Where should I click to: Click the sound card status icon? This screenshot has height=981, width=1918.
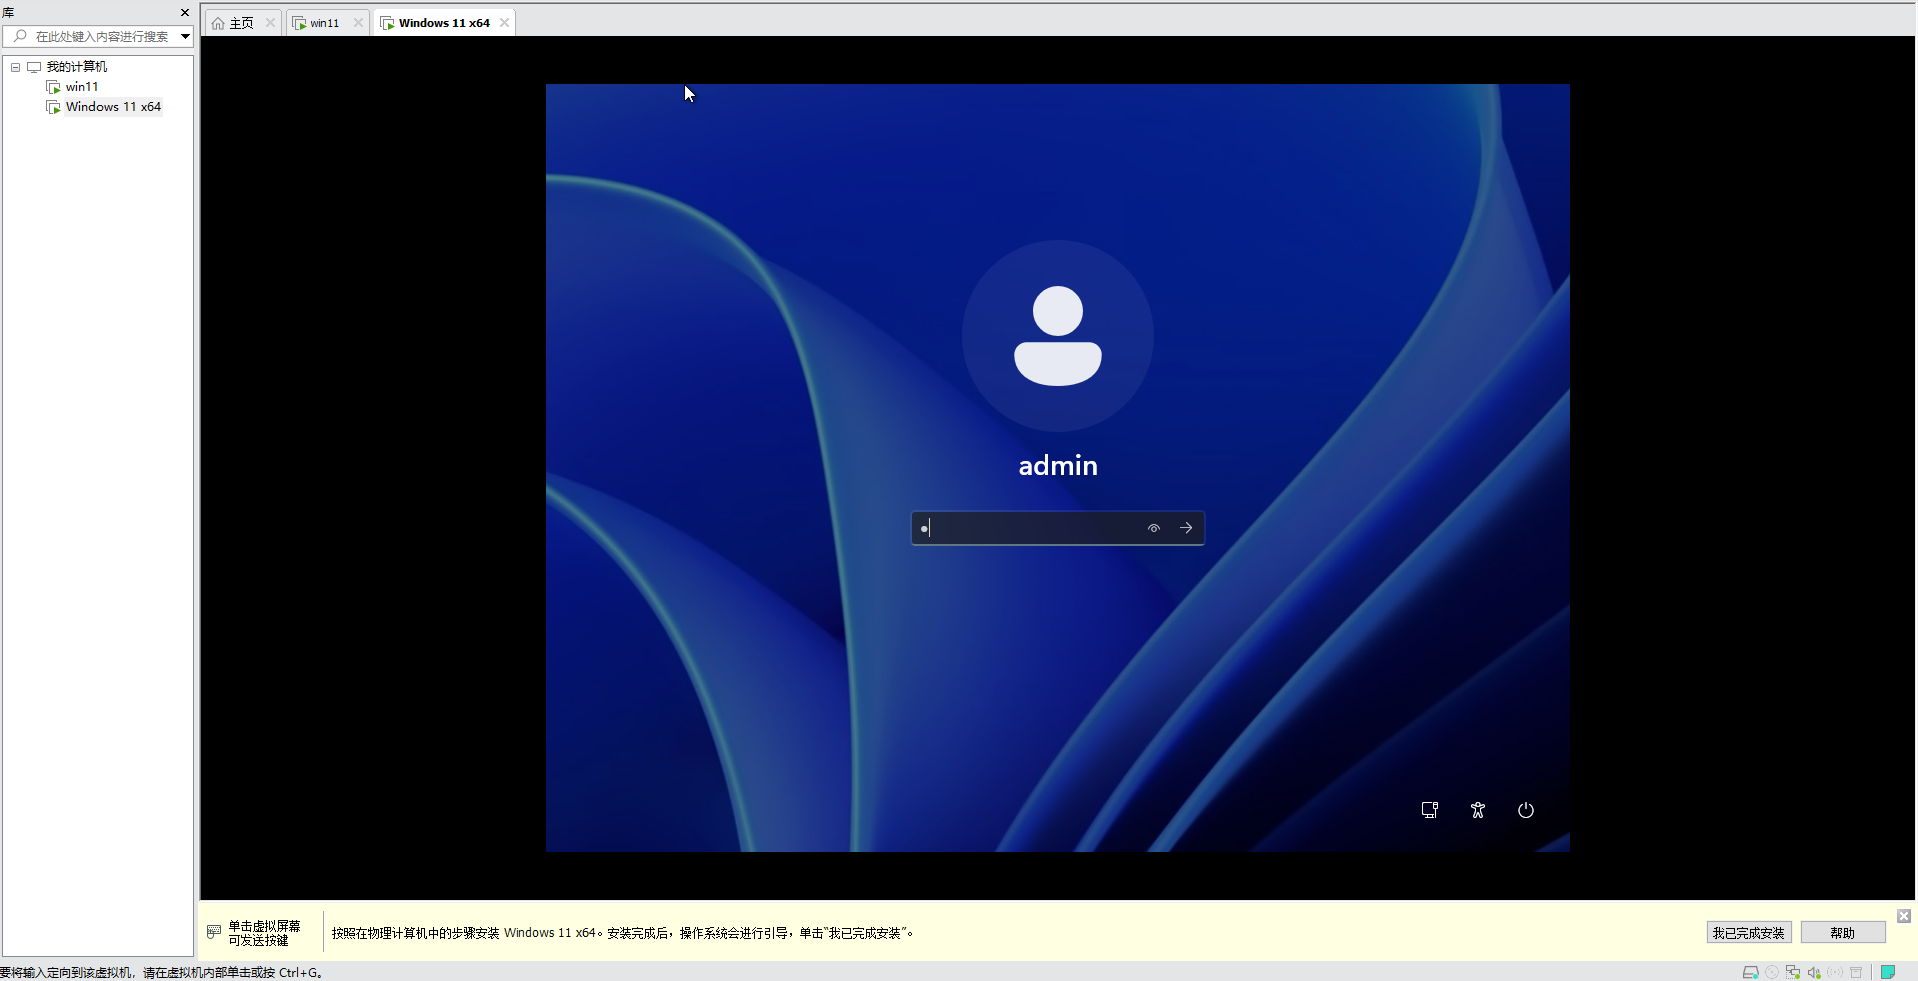(x=1814, y=972)
